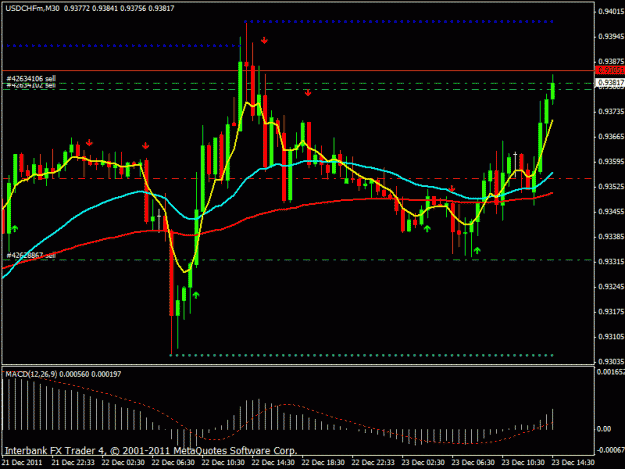This screenshot has width=625, height=469.
Task: Click the 0.93665 price axis label
Action: tap(611, 137)
